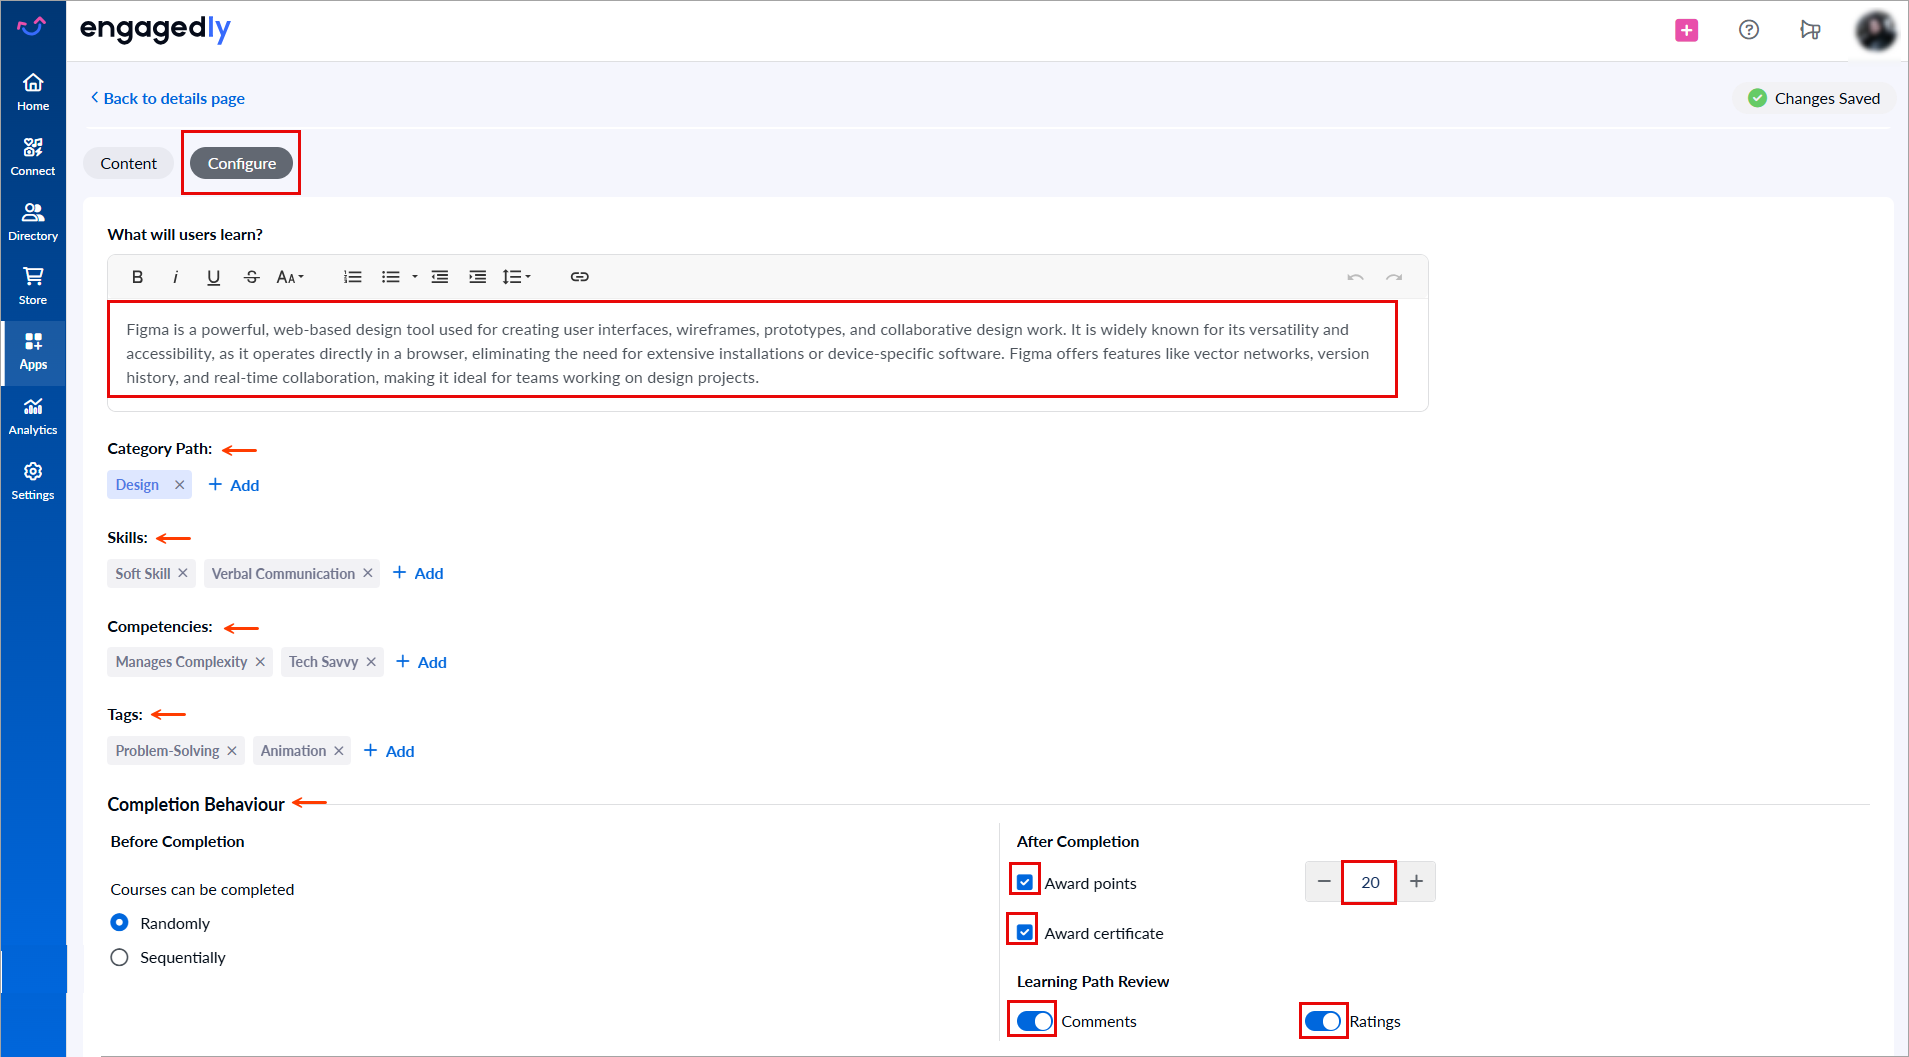Remove the Design category chip
The image size is (1909, 1057).
180,485
